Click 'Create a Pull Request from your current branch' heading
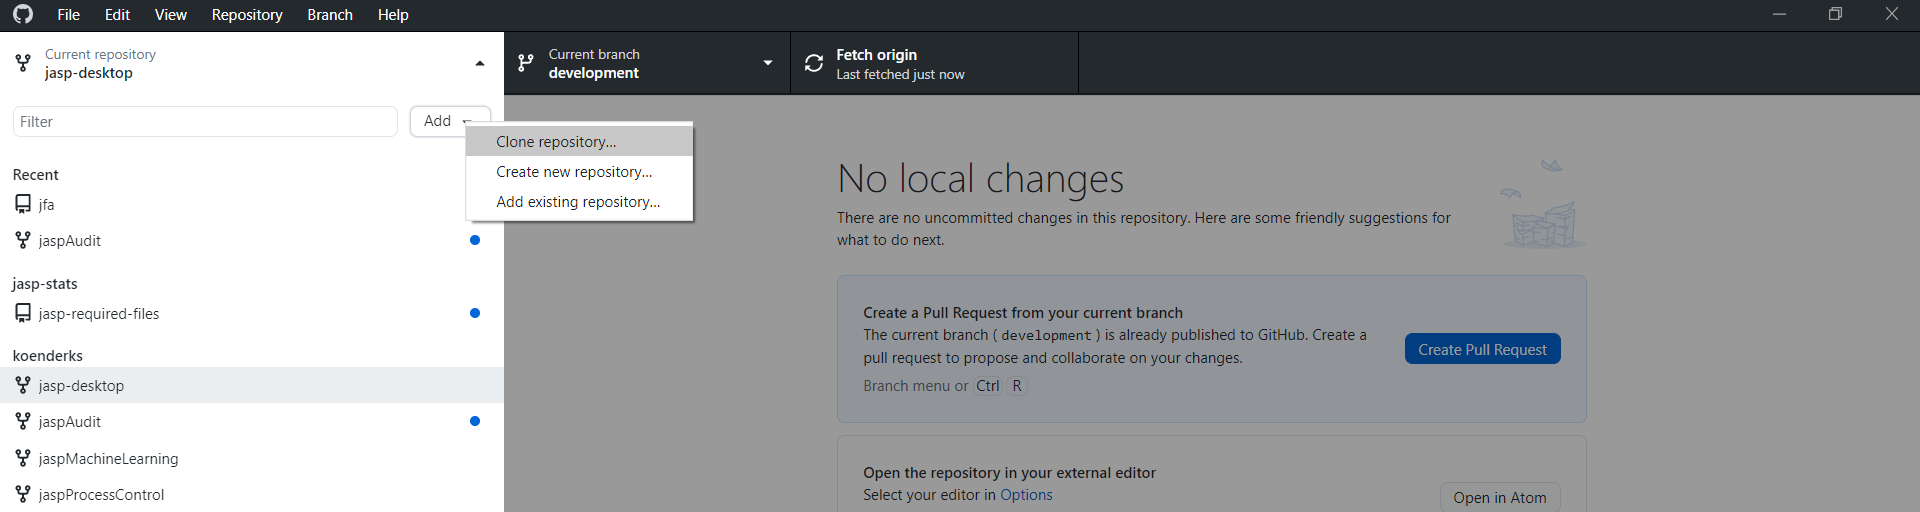Screen dimensions: 1920x512 [1023, 313]
